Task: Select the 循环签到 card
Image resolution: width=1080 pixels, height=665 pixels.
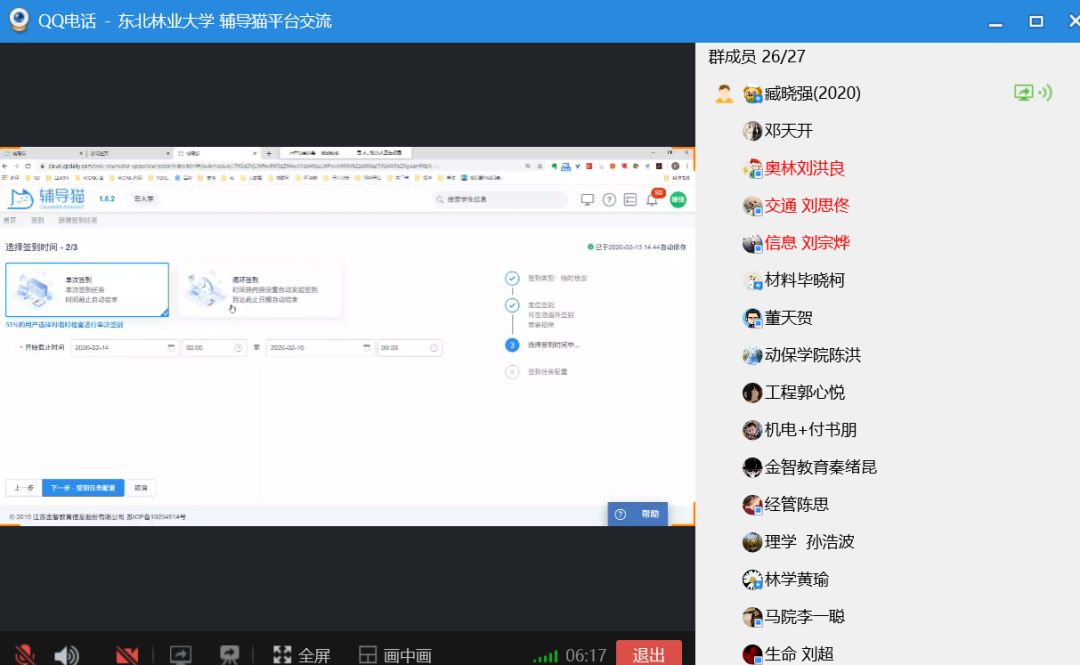Action: [259, 289]
